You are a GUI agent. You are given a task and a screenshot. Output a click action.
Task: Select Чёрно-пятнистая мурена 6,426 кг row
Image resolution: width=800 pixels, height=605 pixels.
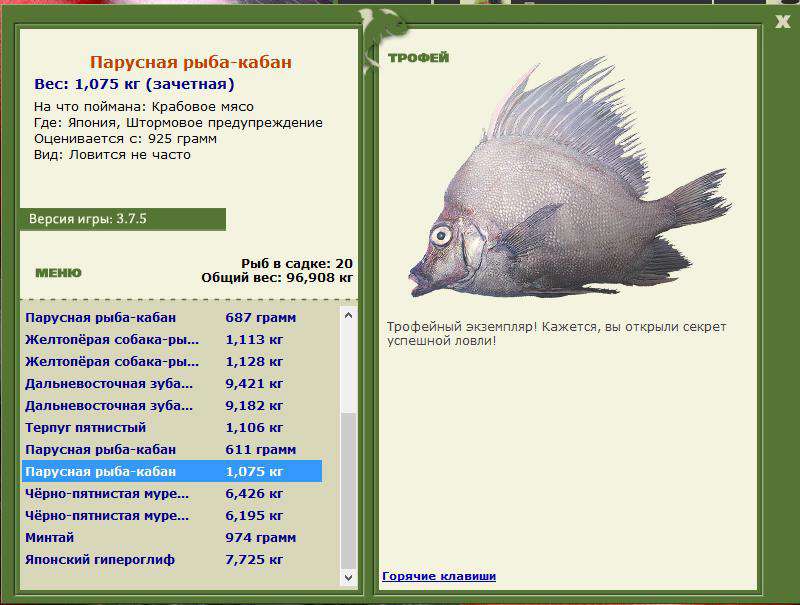coord(172,493)
